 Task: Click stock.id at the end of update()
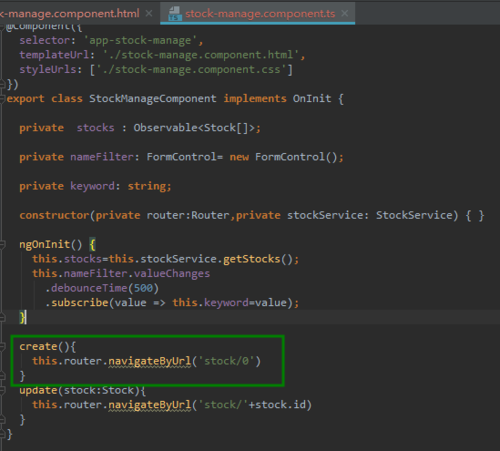[280, 405]
